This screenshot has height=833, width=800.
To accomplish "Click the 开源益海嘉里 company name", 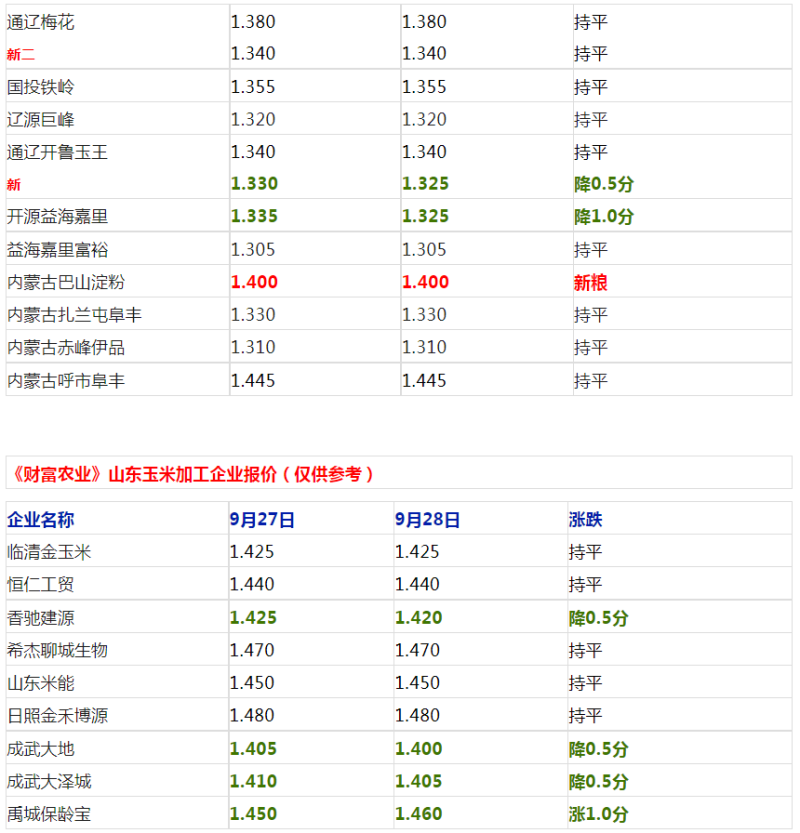I will click(x=57, y=217).
